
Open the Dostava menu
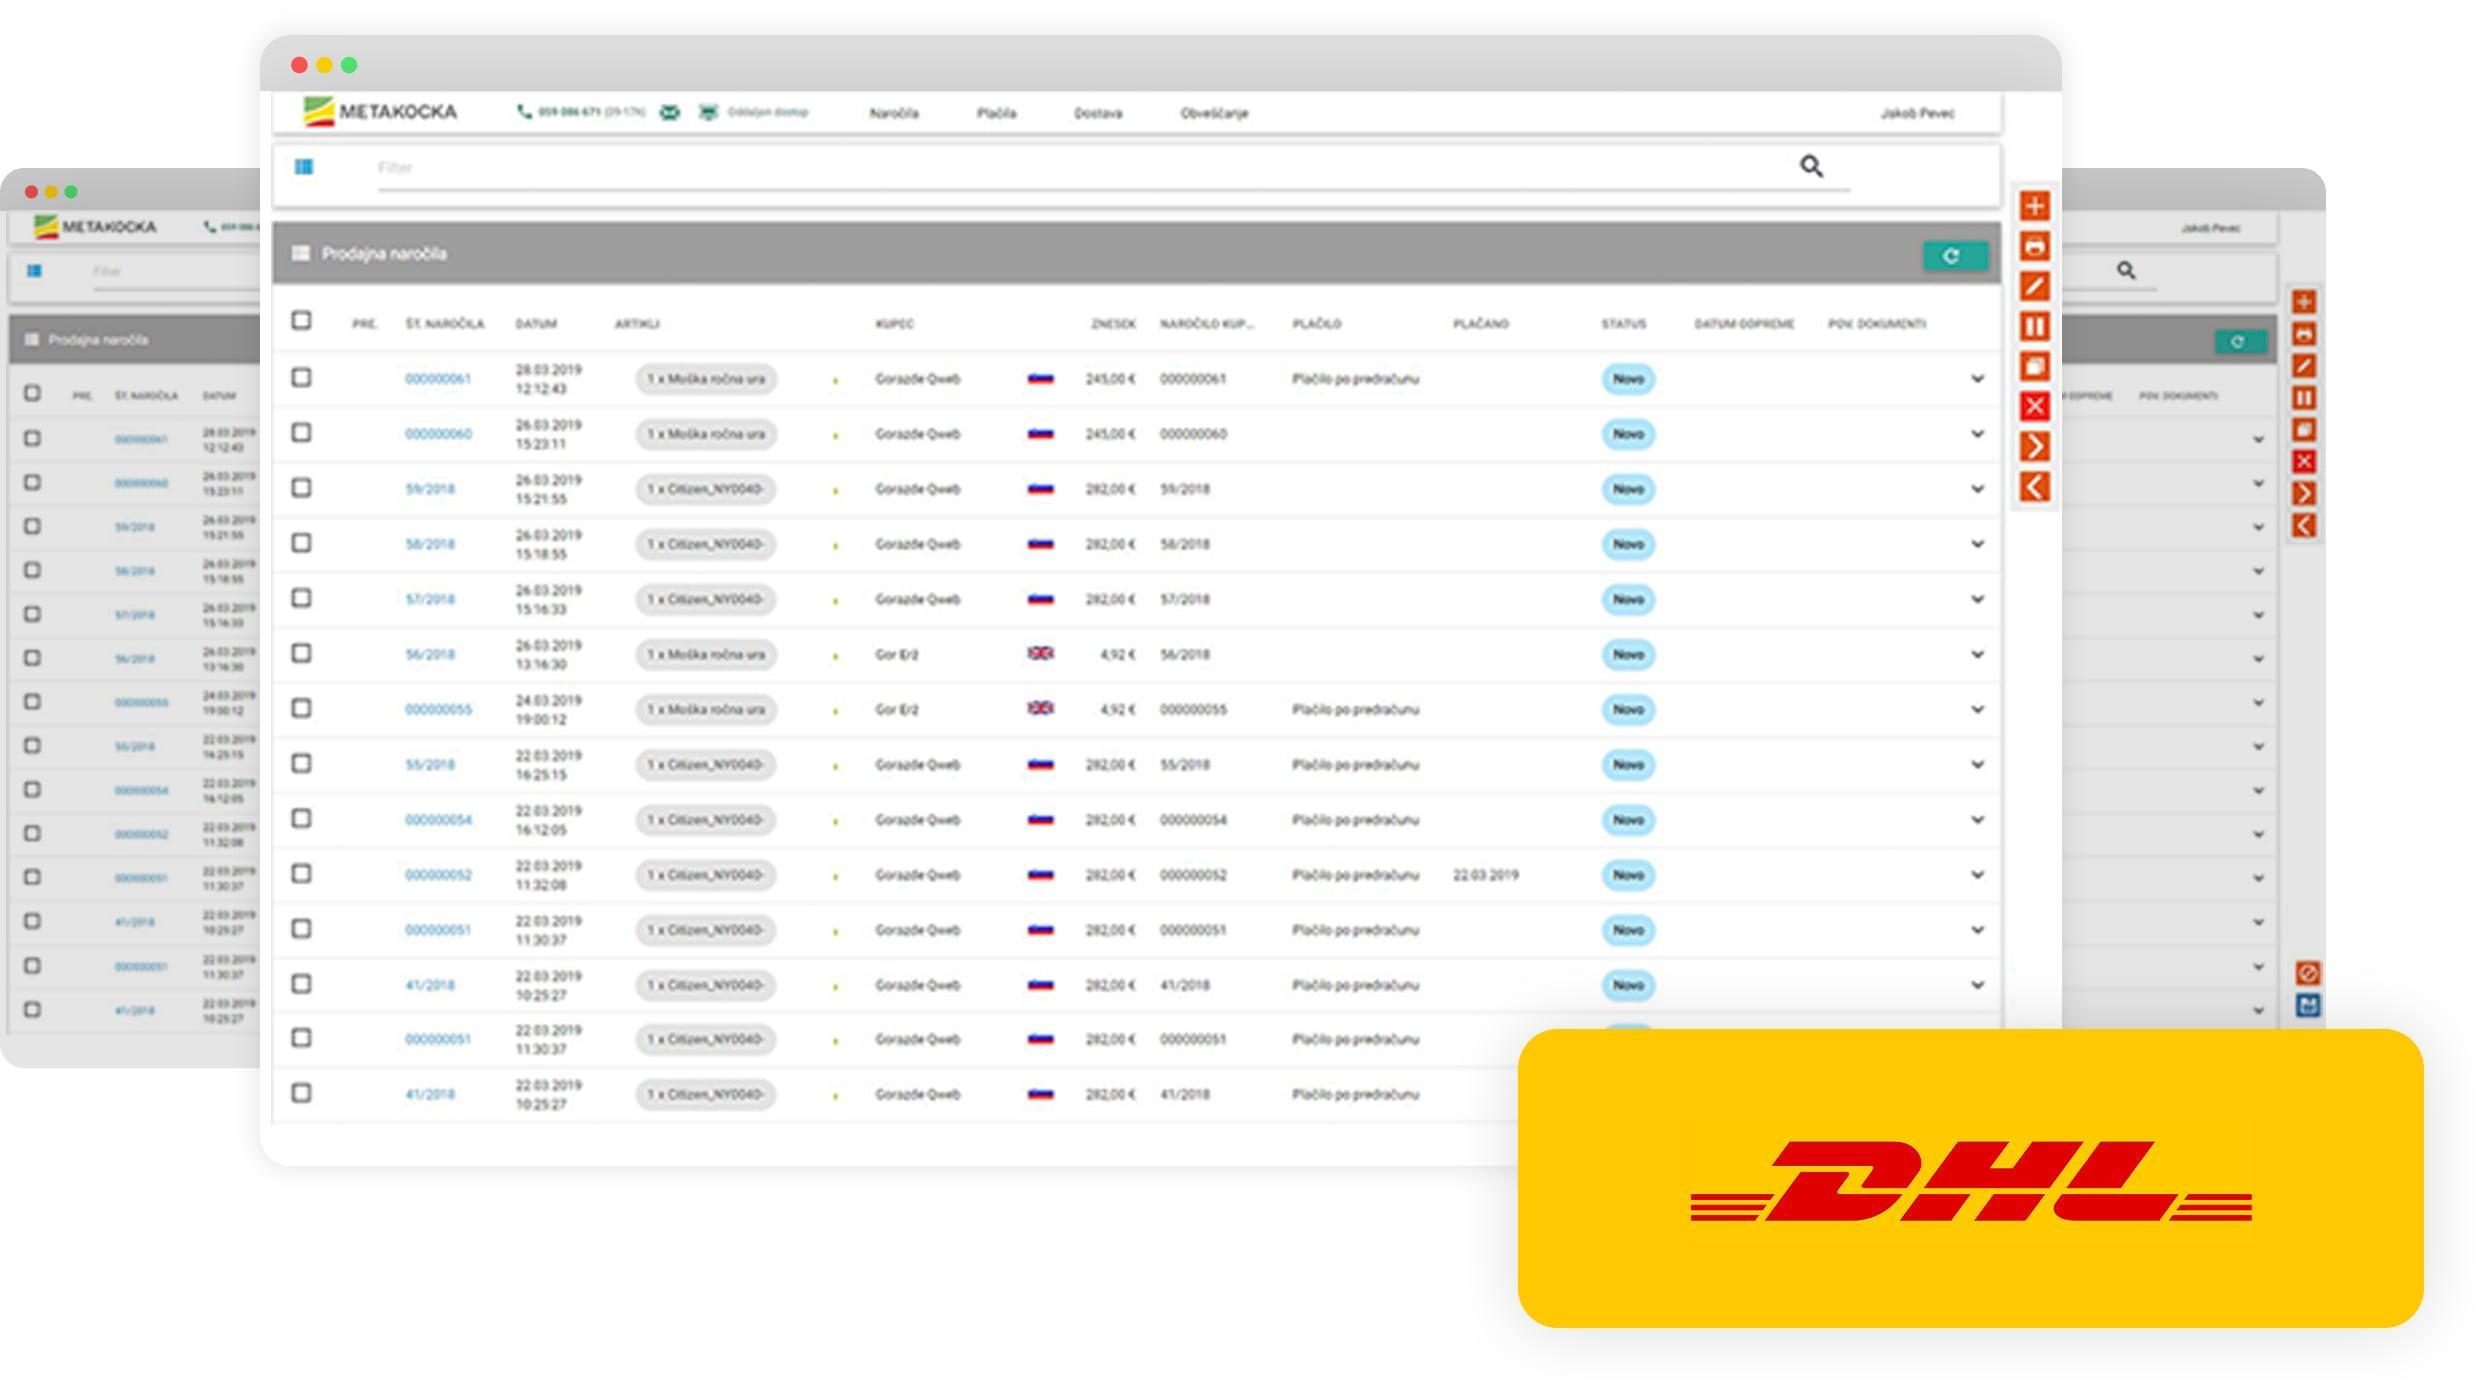[1098, 113]
